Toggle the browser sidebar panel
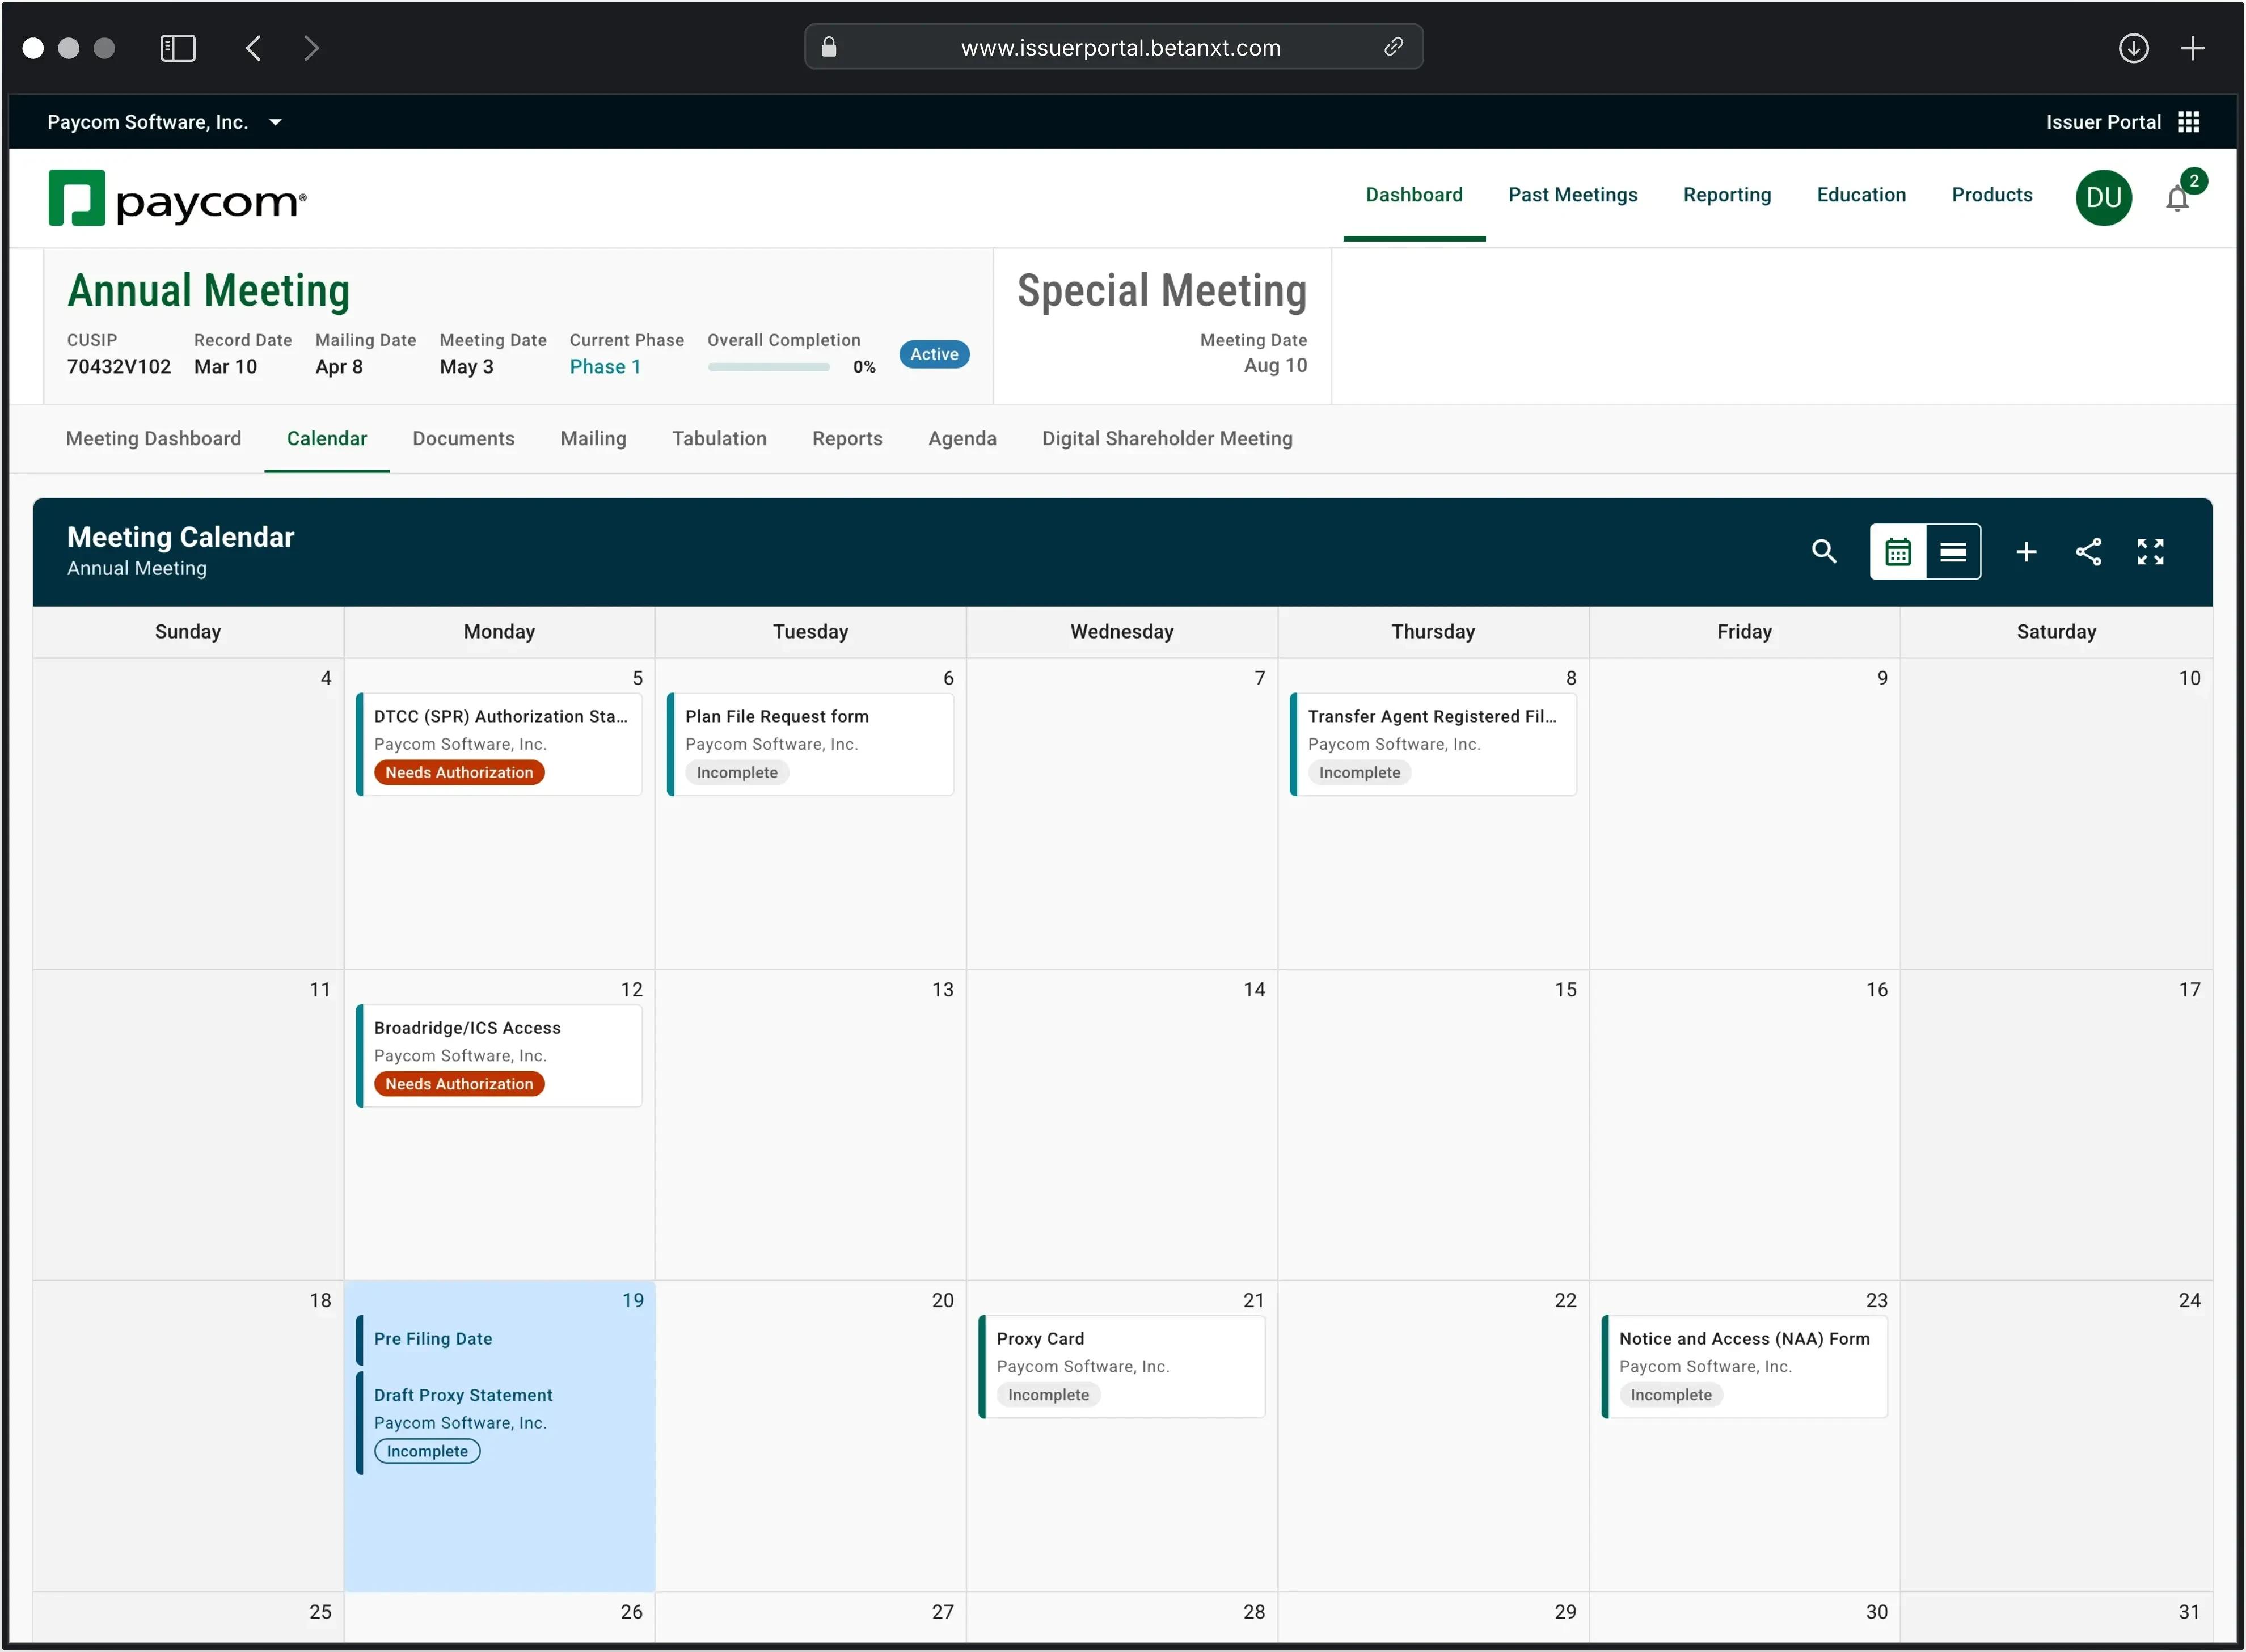This screenshot has height=1652, width=2246. (x=178, y=48)
